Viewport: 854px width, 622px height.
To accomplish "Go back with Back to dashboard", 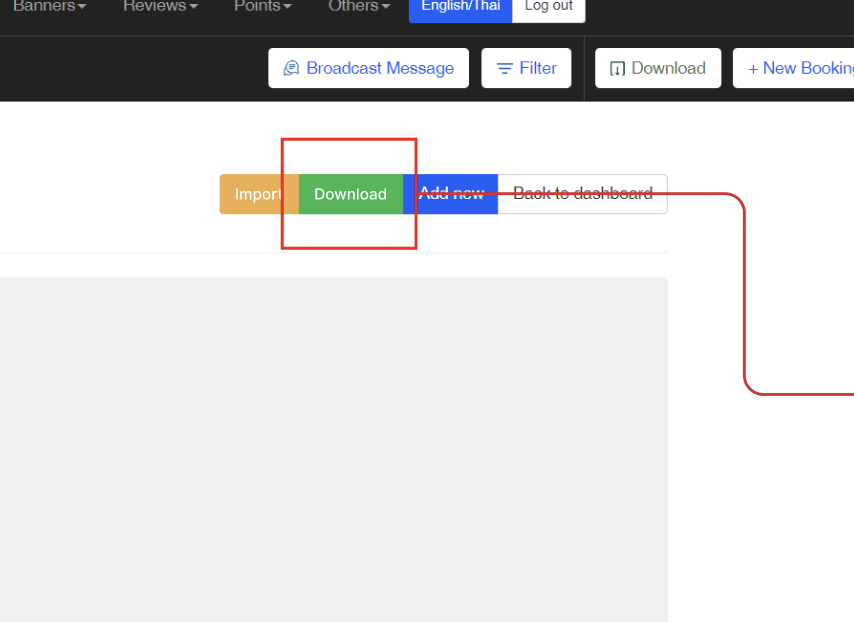I will [582, 194].
